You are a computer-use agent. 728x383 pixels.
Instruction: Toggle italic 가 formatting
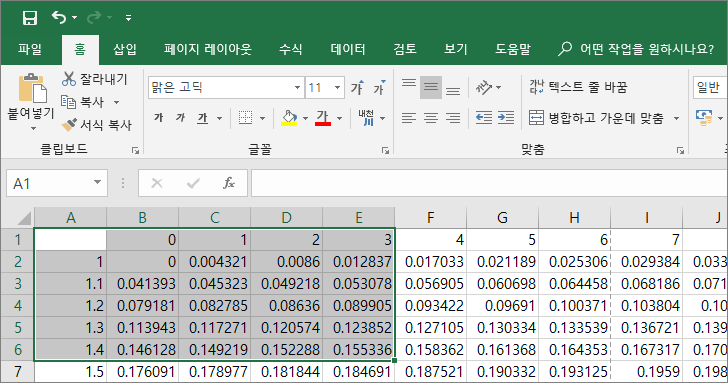coord(180,118)
